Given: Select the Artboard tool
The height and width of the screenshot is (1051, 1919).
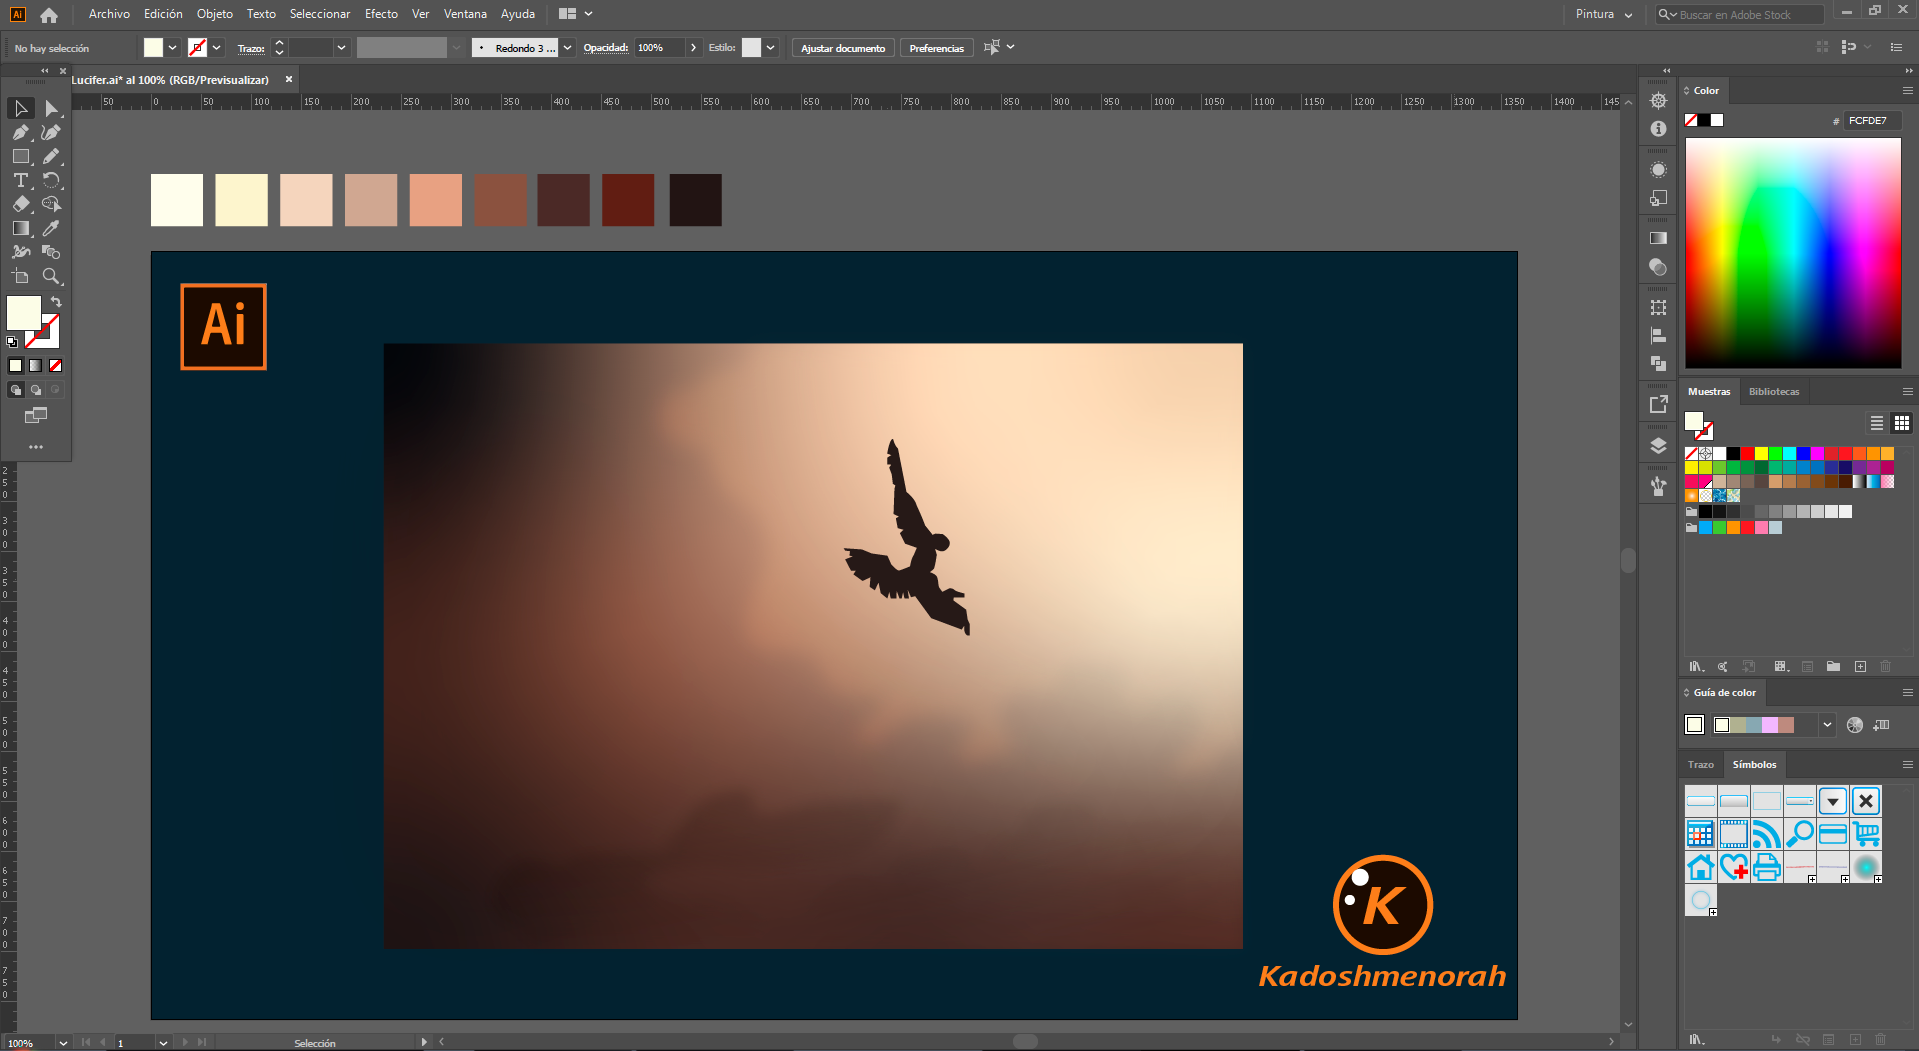Looking at the screenshot, I should coord(21,276).
